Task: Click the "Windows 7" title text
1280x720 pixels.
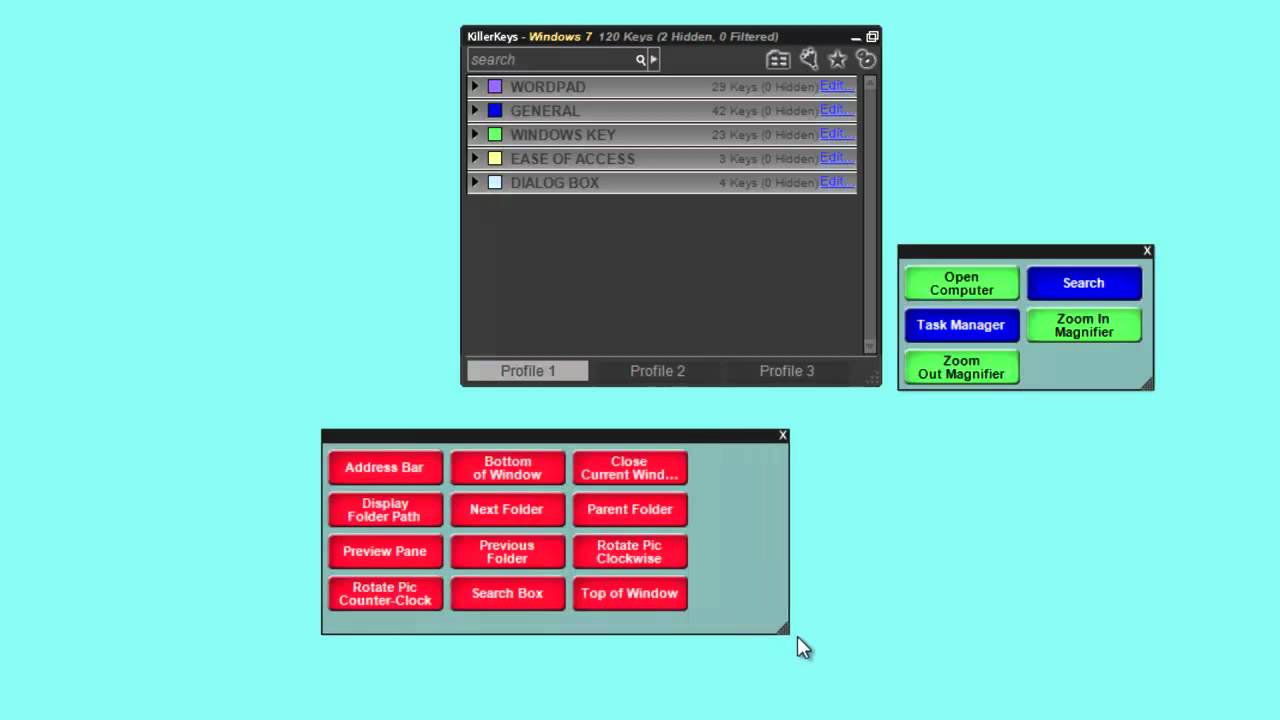Action: pyautogui.click(x=560, y=37)
